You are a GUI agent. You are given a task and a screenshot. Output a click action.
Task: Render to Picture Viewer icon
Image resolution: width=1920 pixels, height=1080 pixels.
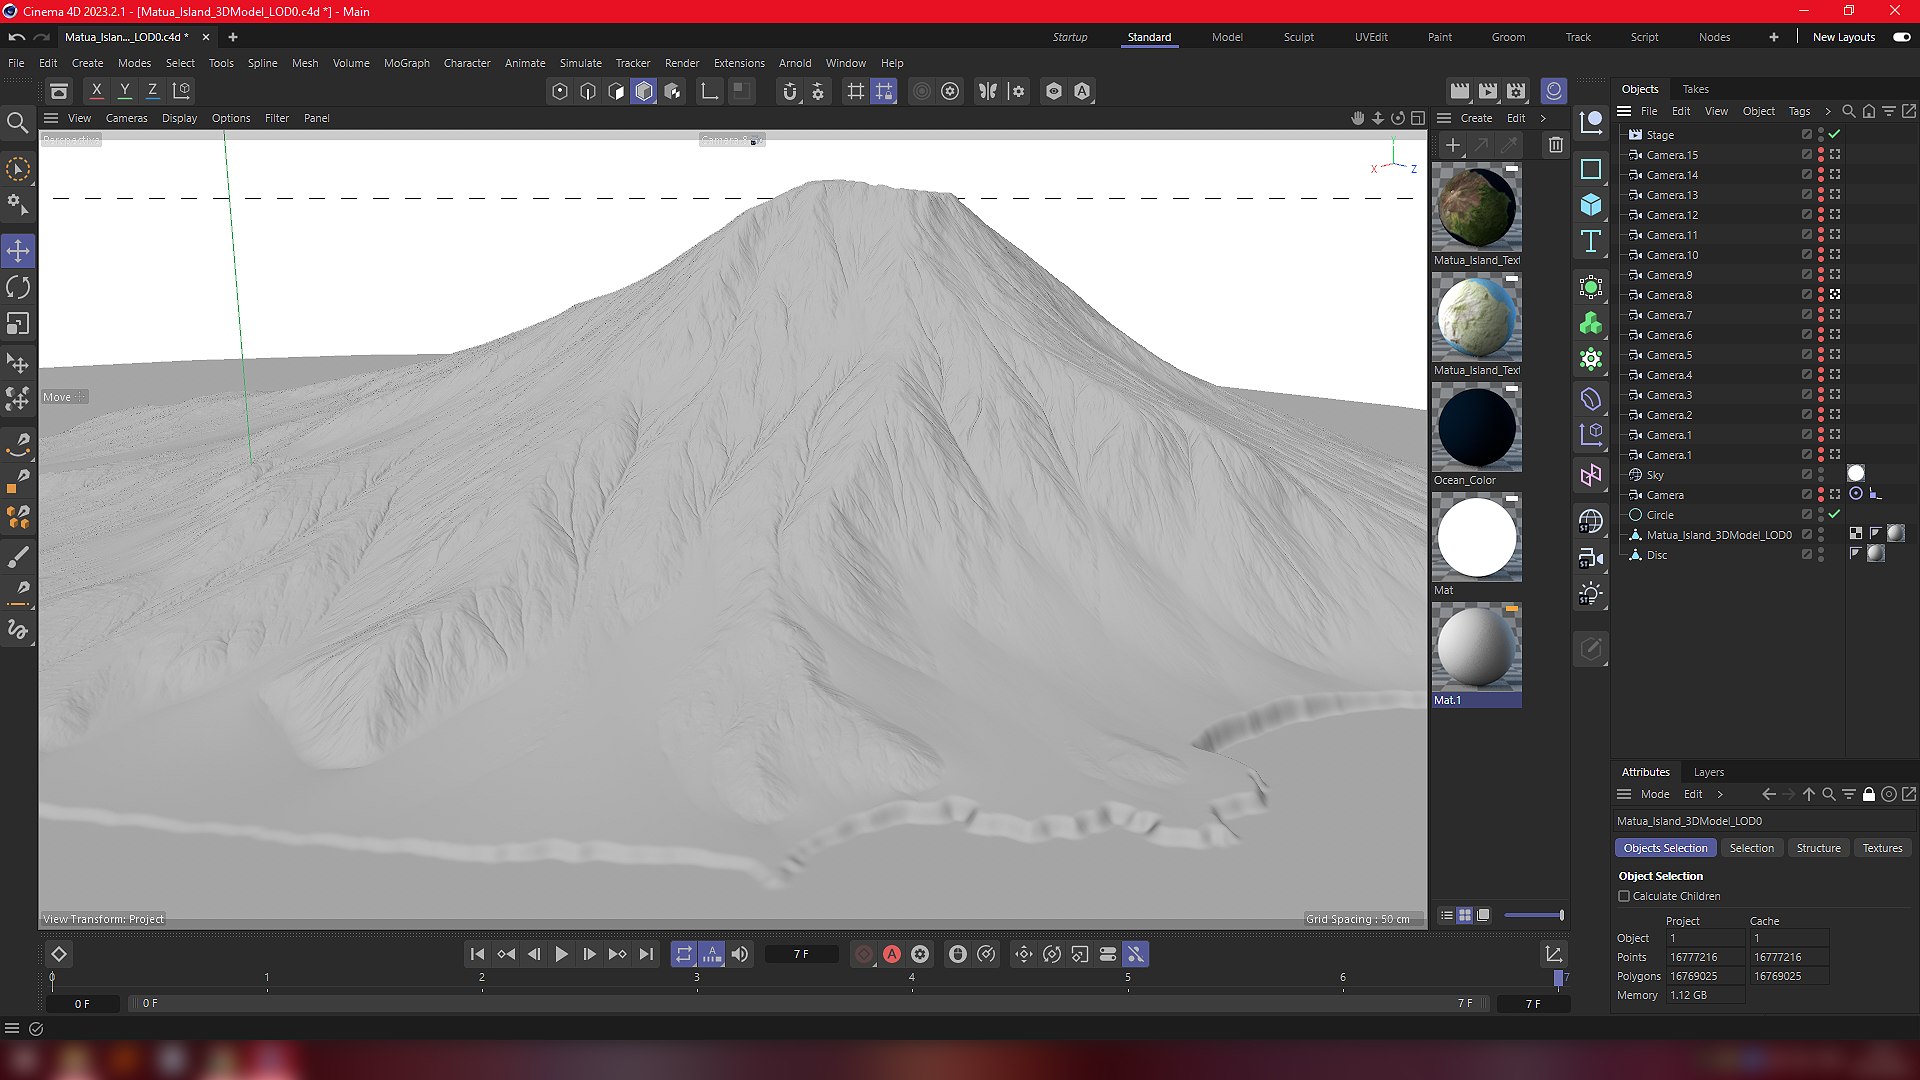coord(1488,91)
